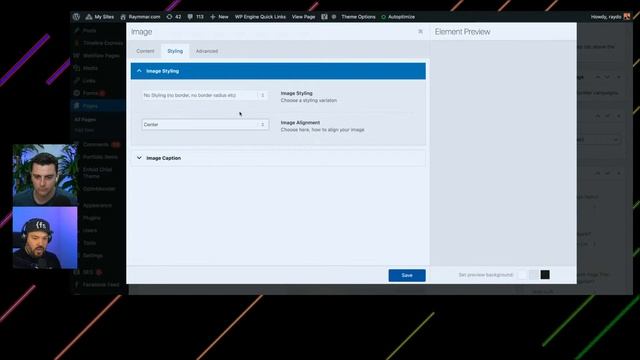Open All Pages submenu item
Image resolution: width=640 pixels, height=360 pixels.
(85, 120)
